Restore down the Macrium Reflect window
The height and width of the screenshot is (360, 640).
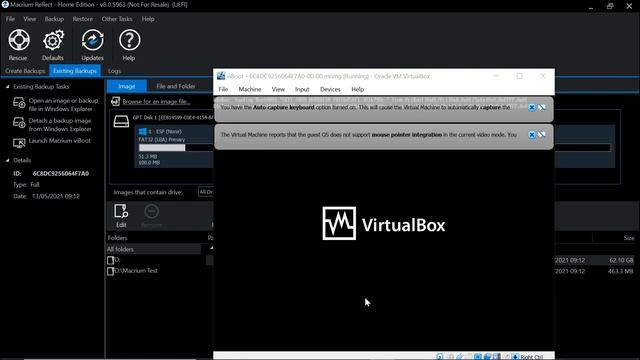610,6
